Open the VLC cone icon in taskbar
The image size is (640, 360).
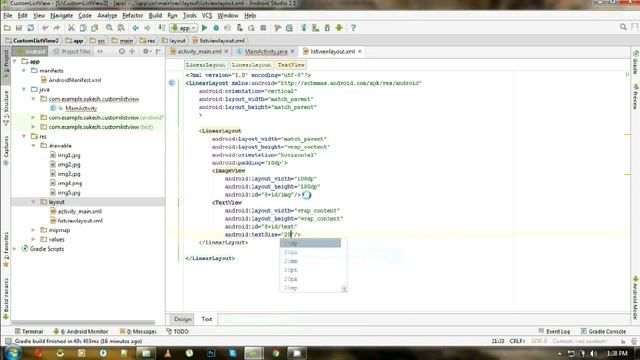(x=168, y=353)
